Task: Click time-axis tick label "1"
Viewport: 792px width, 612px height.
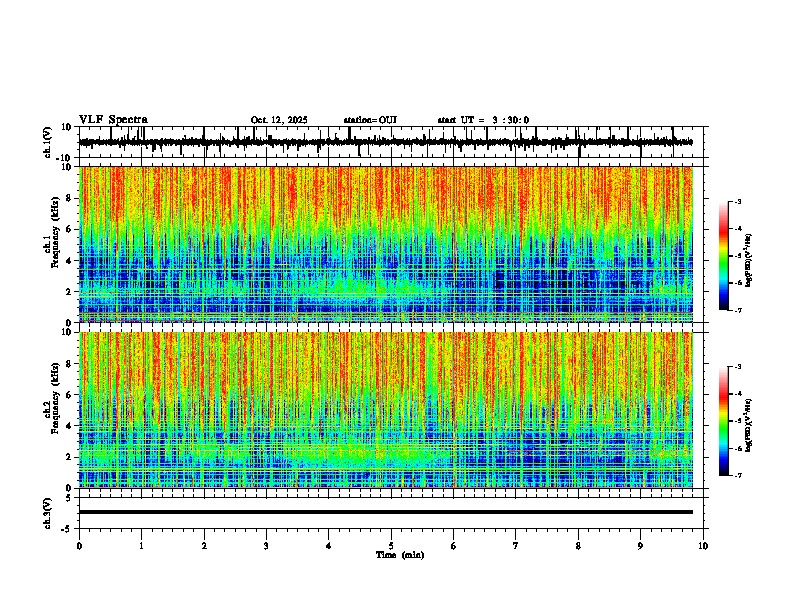Action: click(x=141, y=546)
